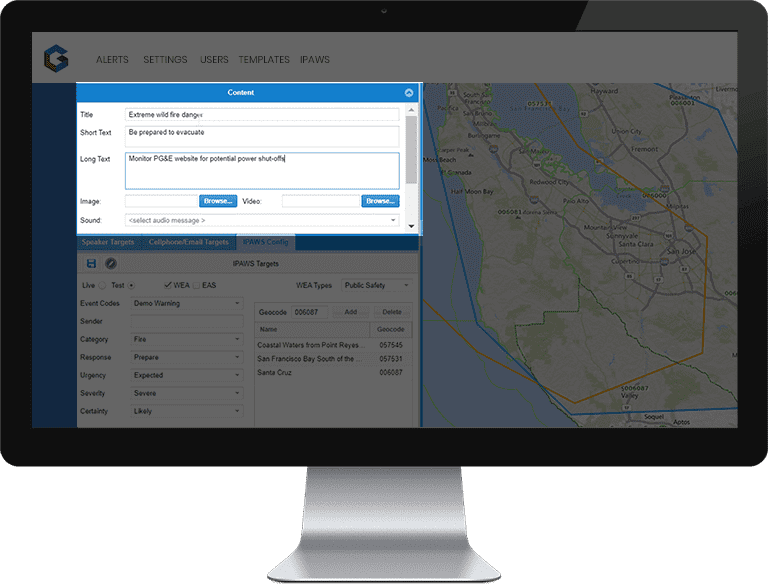The height and width of the screenshot is (585, 768).
Task: Uncheck the WEA checkbox
Action: pyautogui.click(x=168, y=285)
